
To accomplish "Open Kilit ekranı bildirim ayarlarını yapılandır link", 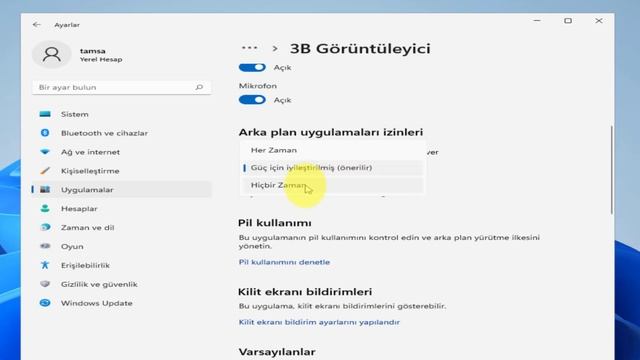I will tap(319, 322).
